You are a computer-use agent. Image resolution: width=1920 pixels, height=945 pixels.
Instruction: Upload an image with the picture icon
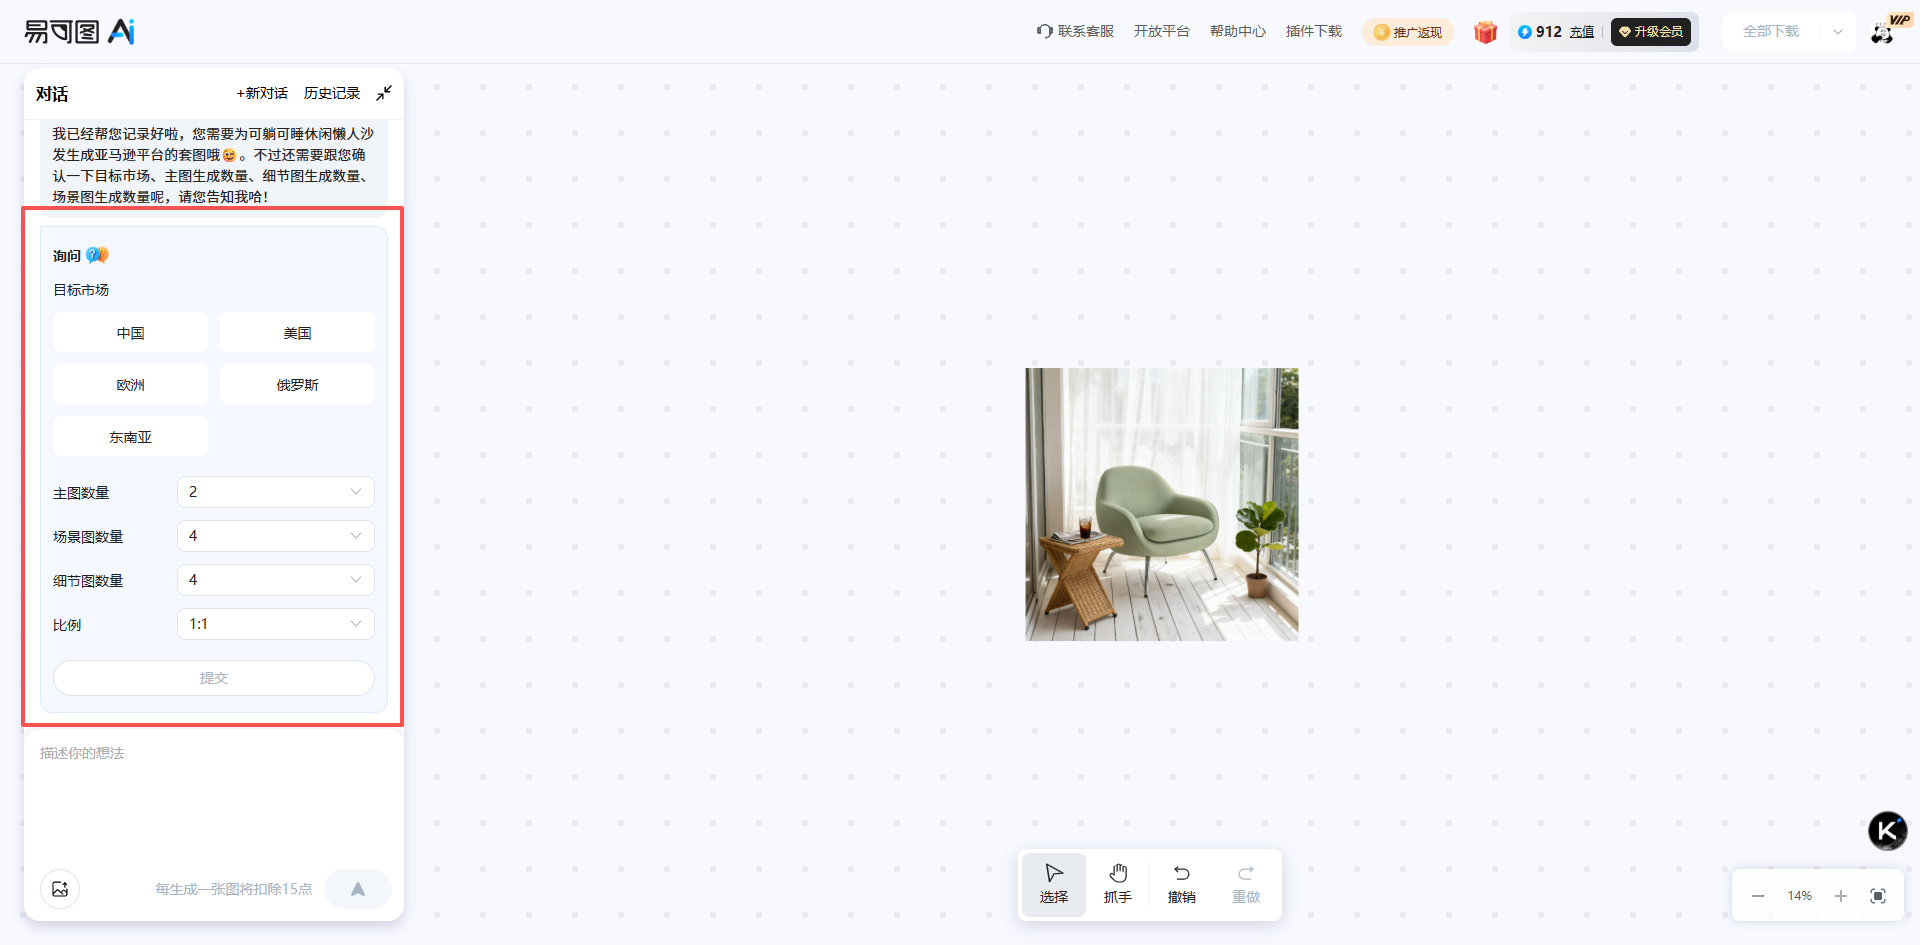[x=60, y=889]
